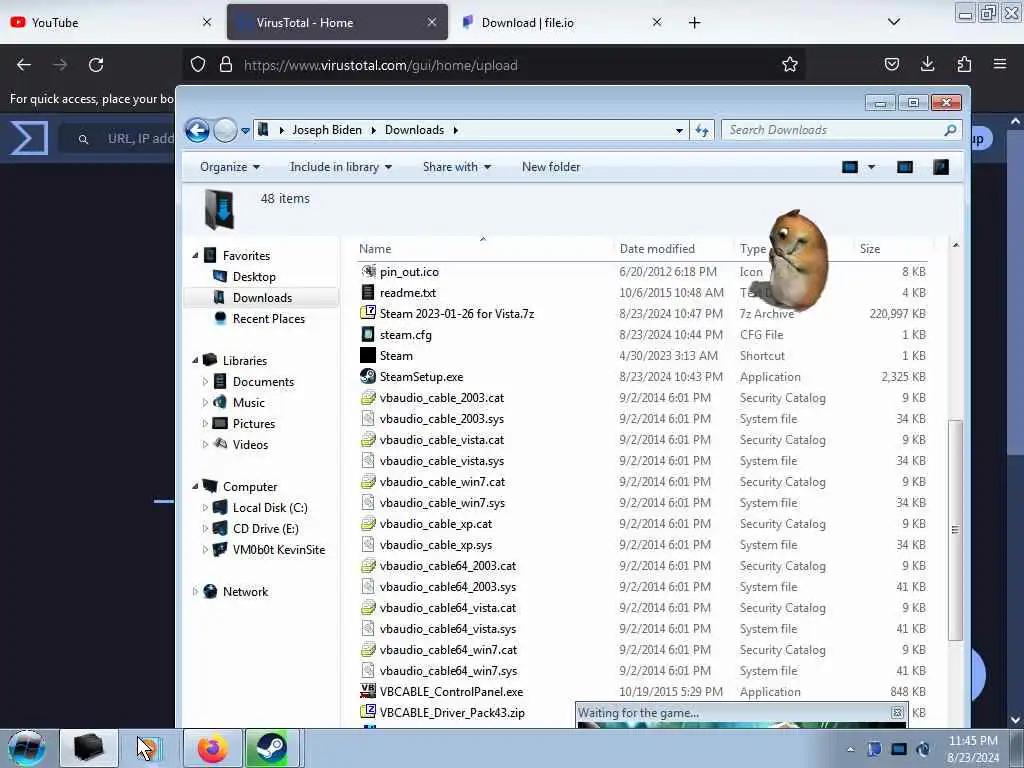Switch to the YouTube browser tab

coord(111,22)
